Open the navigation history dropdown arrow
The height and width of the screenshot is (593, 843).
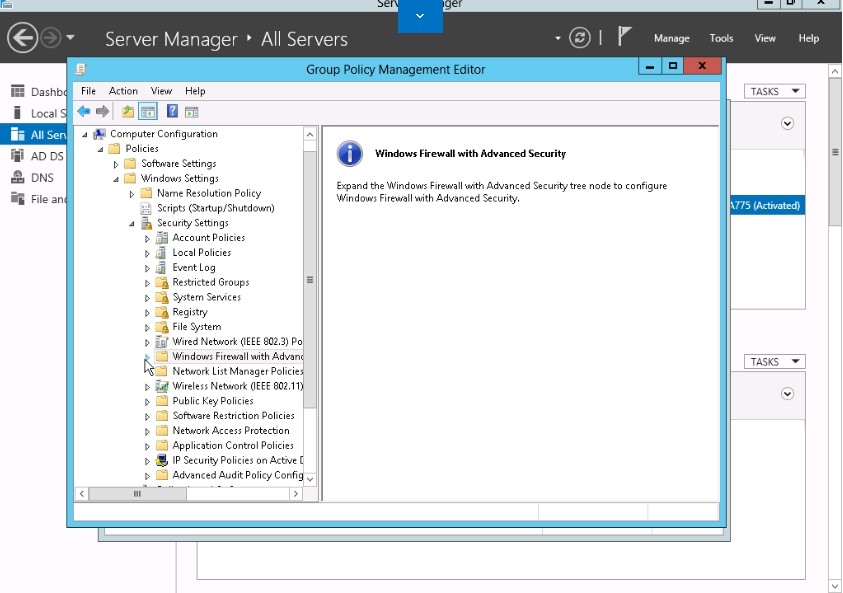coord(70,38)
